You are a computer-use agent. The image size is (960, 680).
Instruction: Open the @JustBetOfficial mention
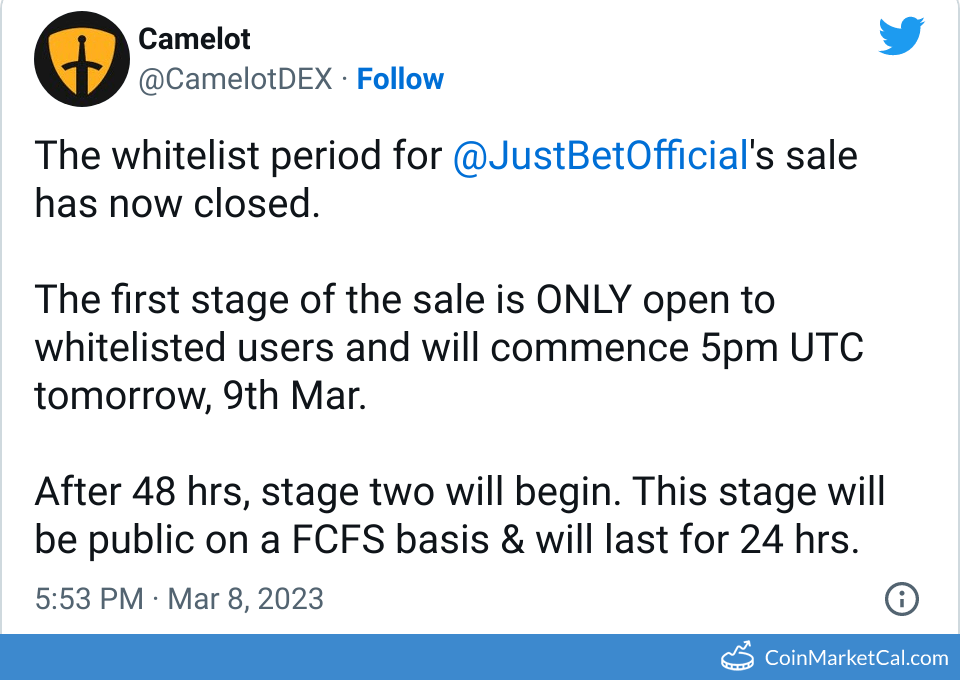click(600, 157)
